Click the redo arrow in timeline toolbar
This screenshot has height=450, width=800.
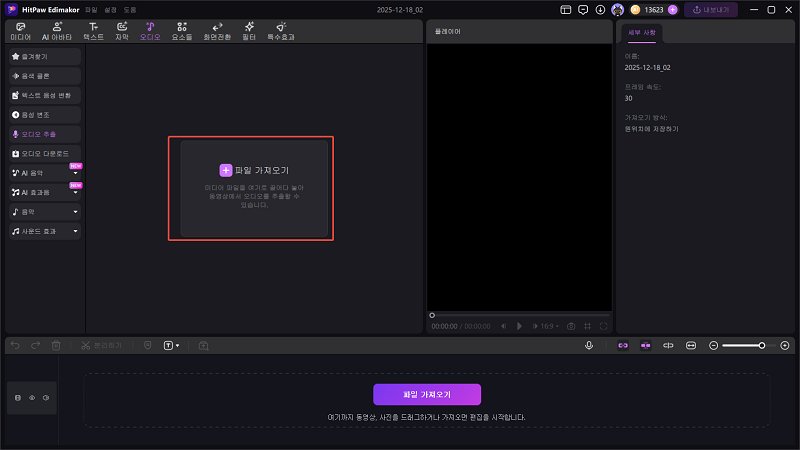coord(35,345)
